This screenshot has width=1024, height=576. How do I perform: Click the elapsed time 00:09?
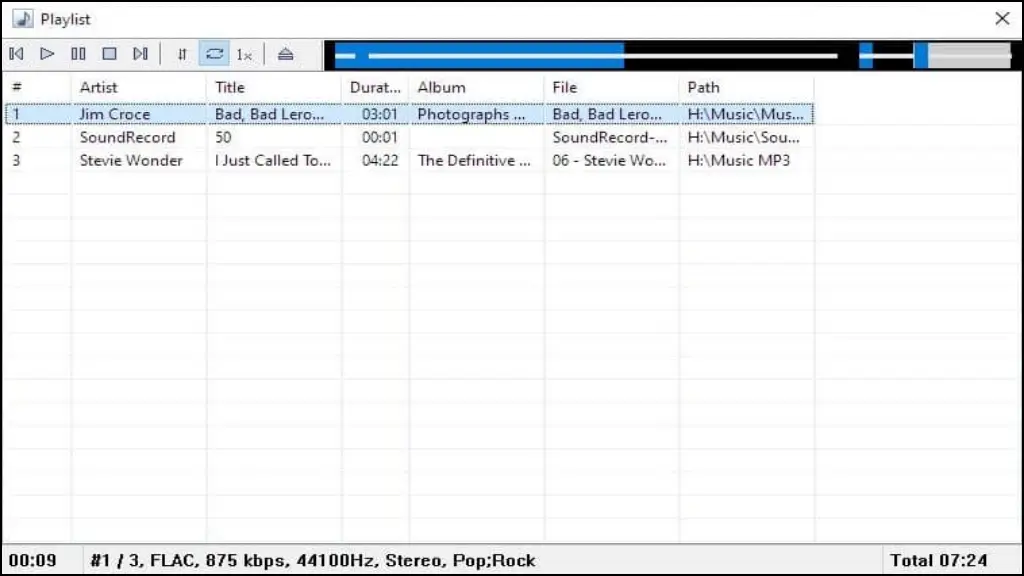(33, 560)
